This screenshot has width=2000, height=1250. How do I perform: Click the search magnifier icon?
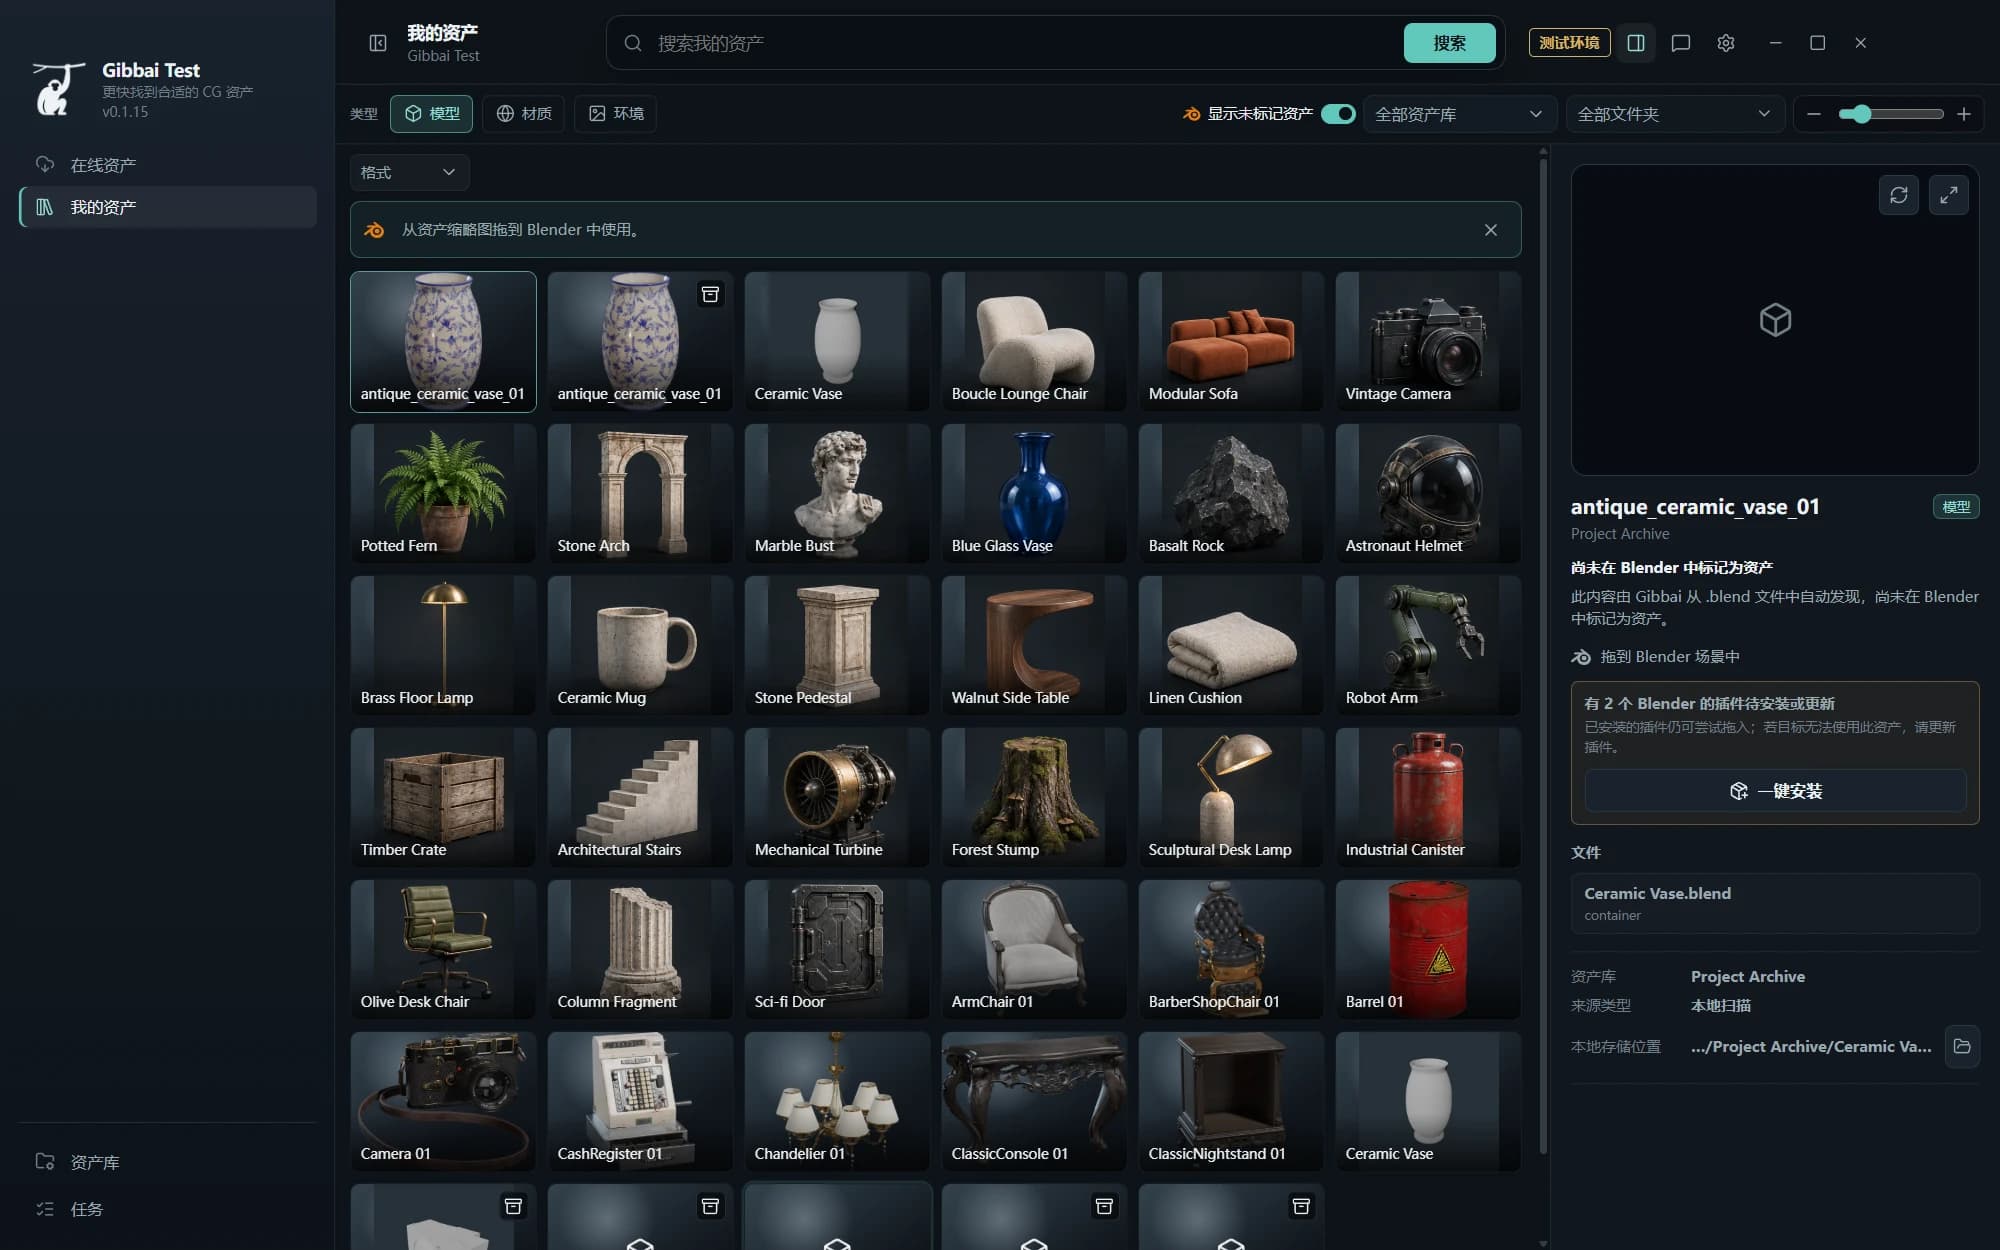[633, 43]
